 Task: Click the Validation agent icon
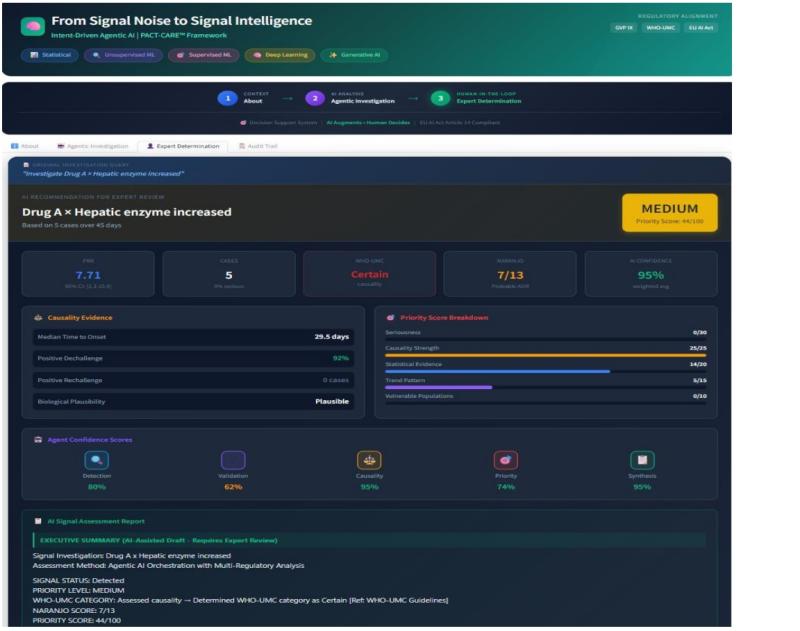233,460
